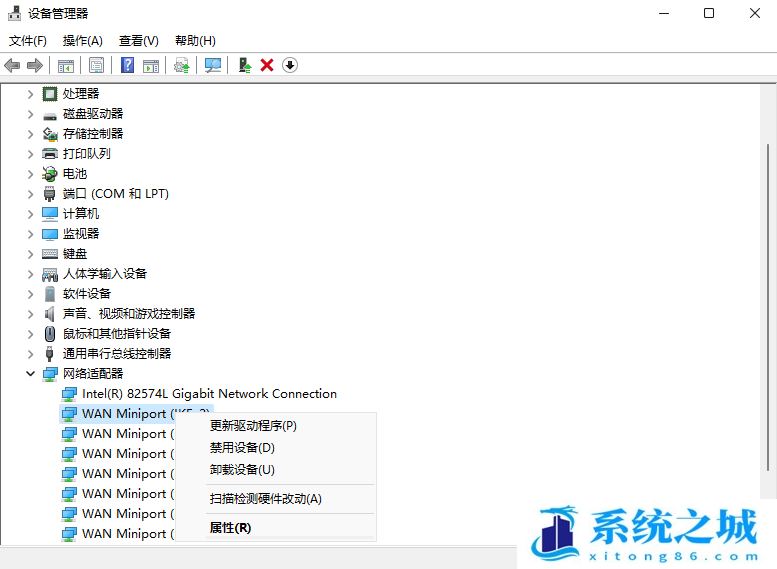This screenshot has width=777, height=569.
Task: Expand the 鼠标和其他指针设备 node
Action: click(31, 333)
